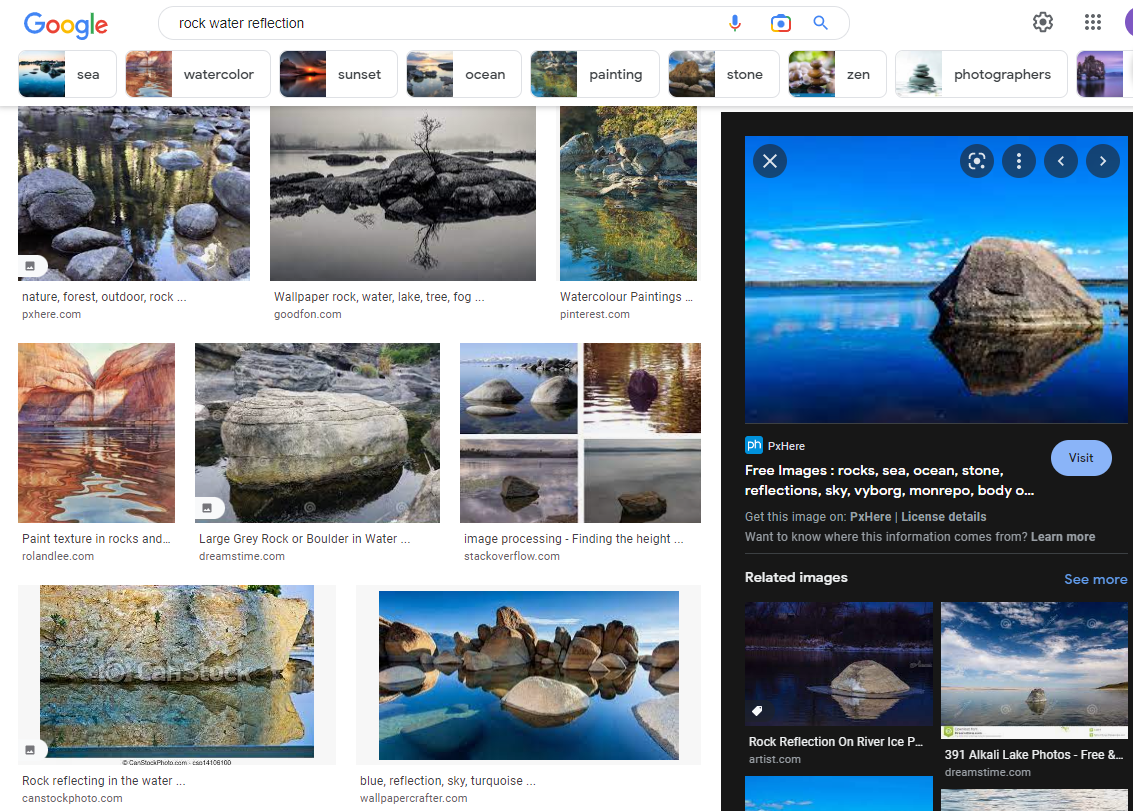
Task: Click the magnifying glass search button
Action: (821, 23)
